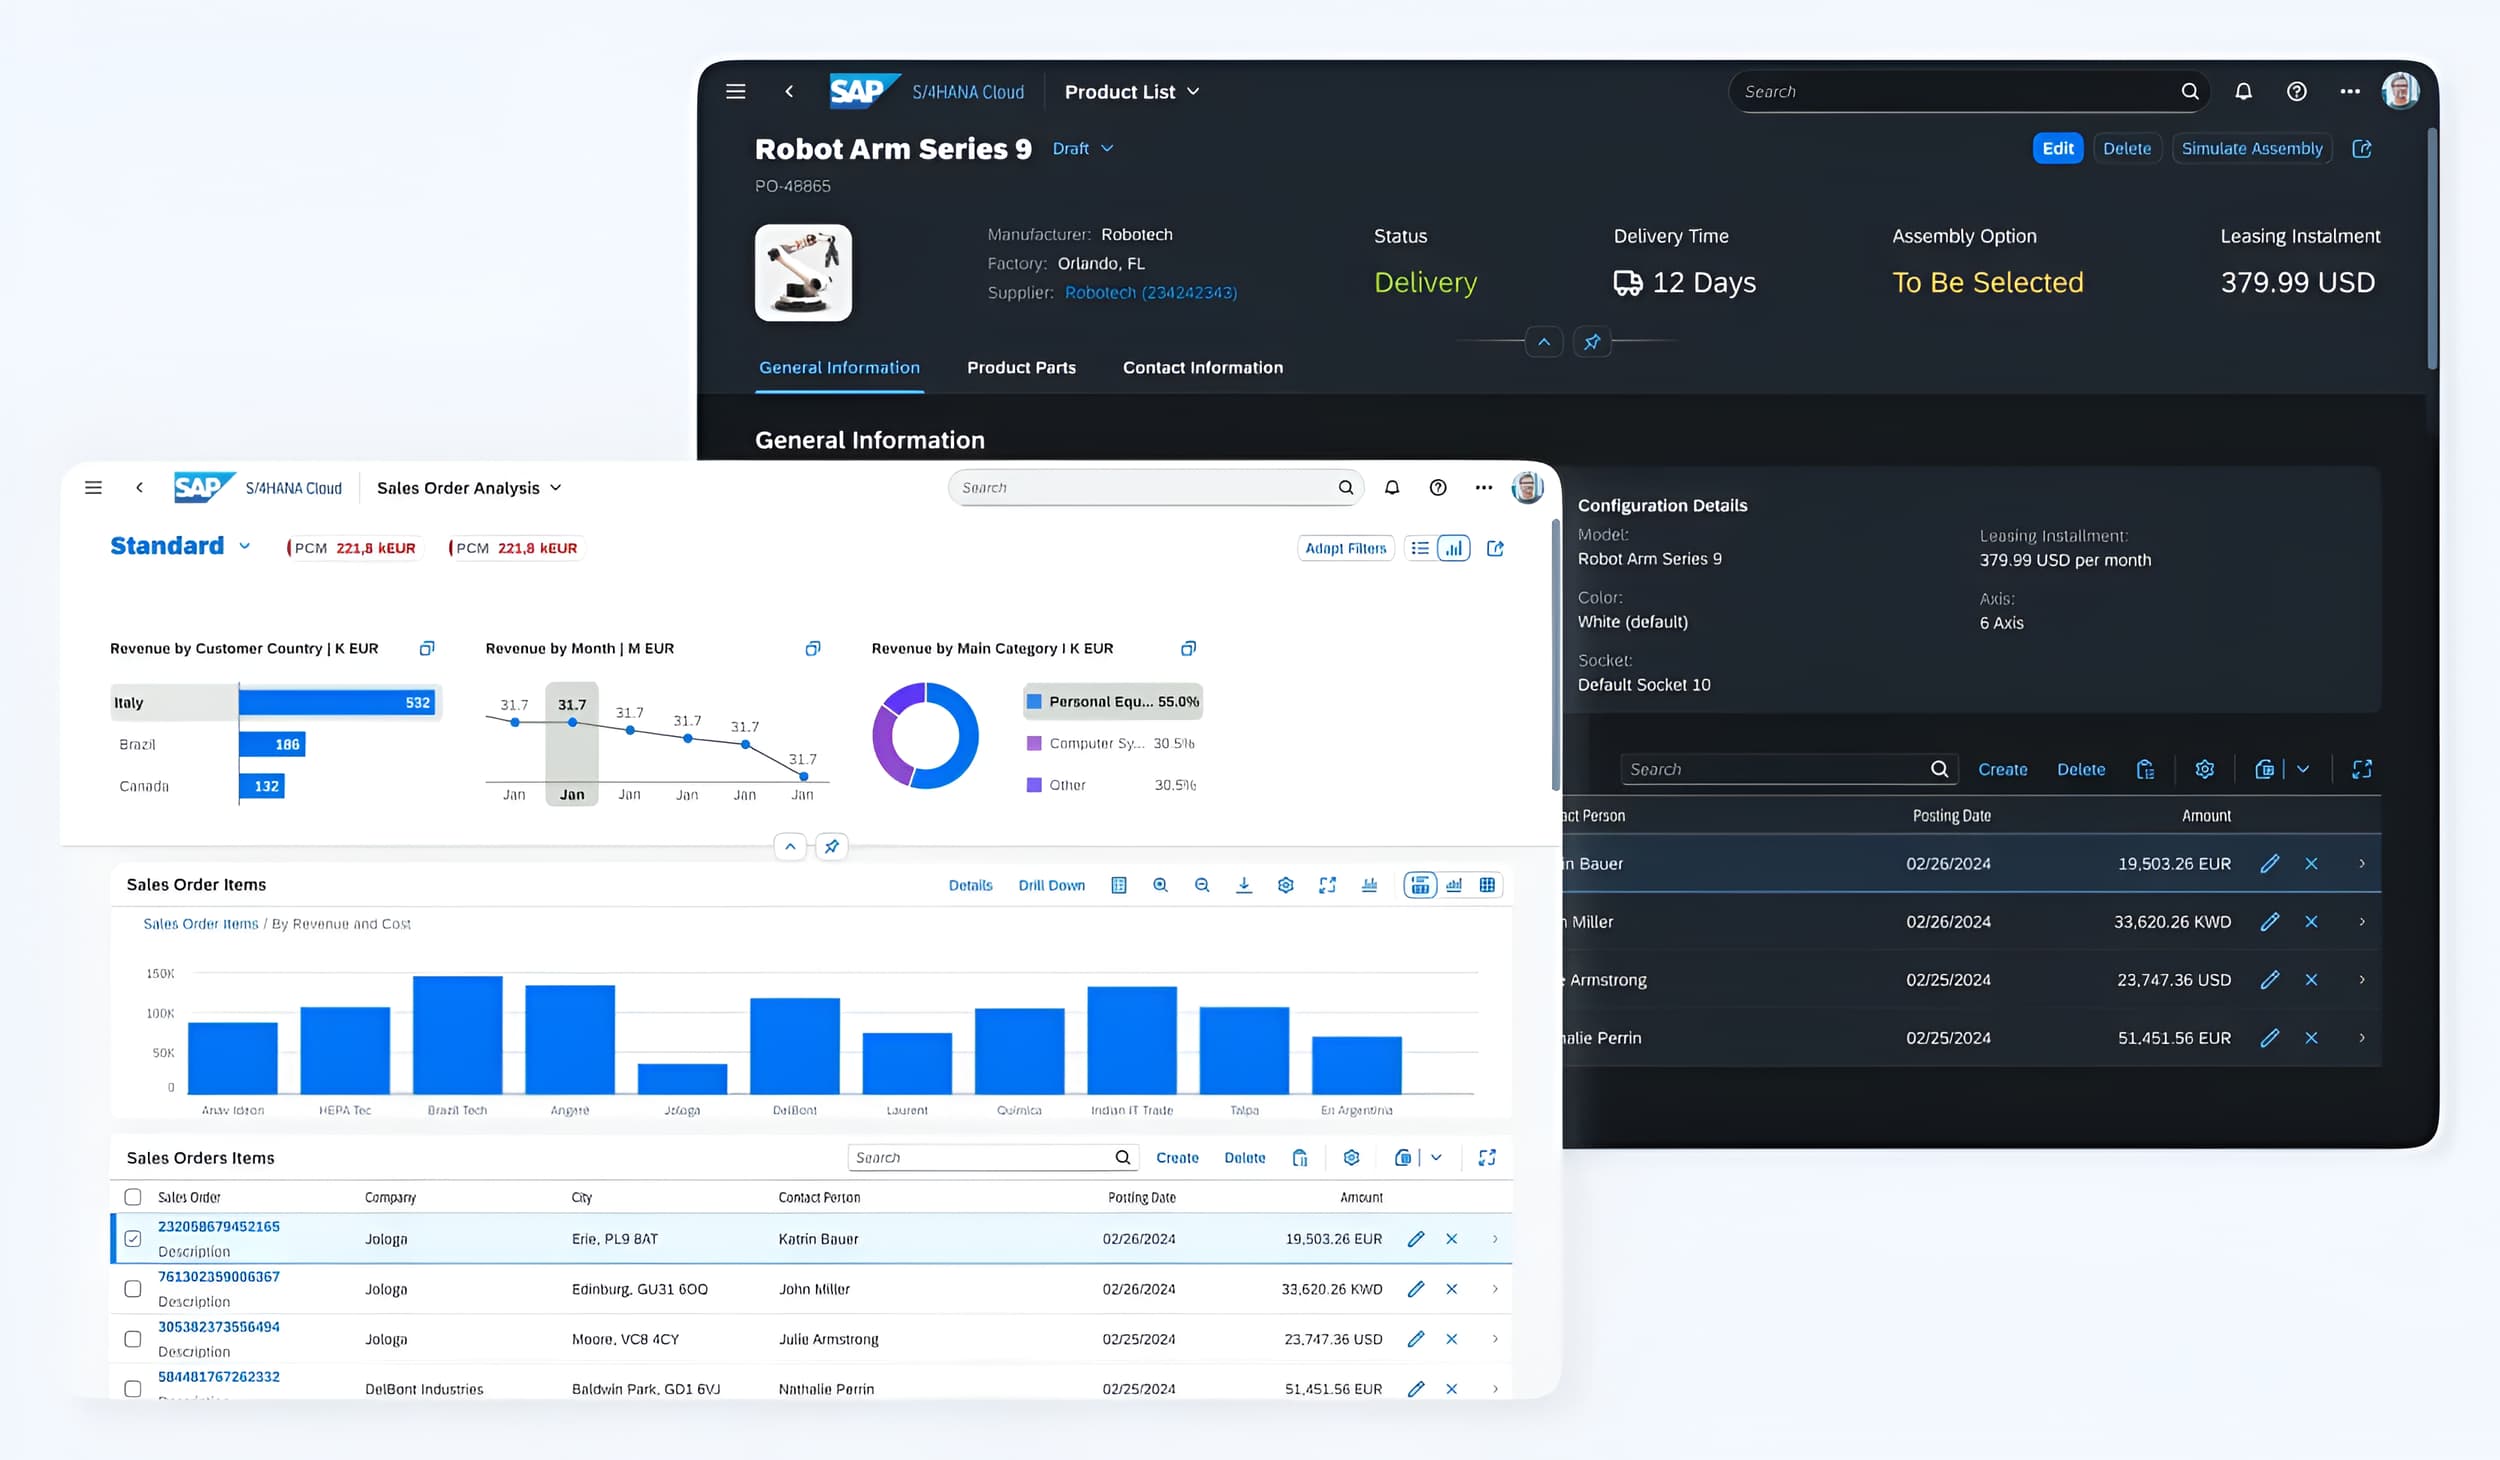Check sales order 305382373556494 checkbox

132,1339
